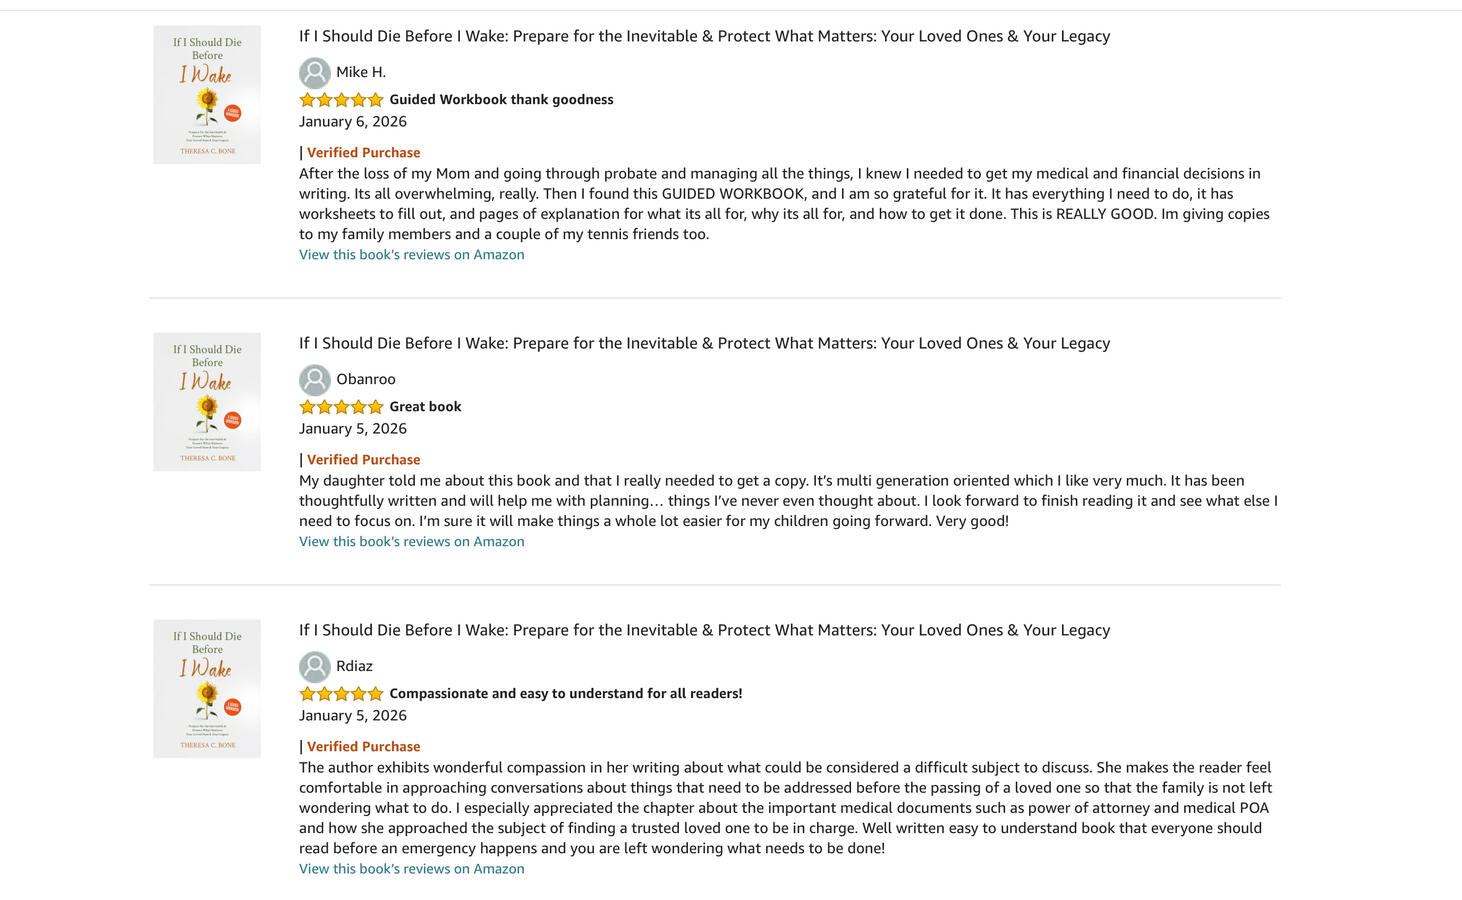Click the five-star rating on Mike H.'s review
The height and width of the screenshot is (900, 1462).
tap(341, 100)
